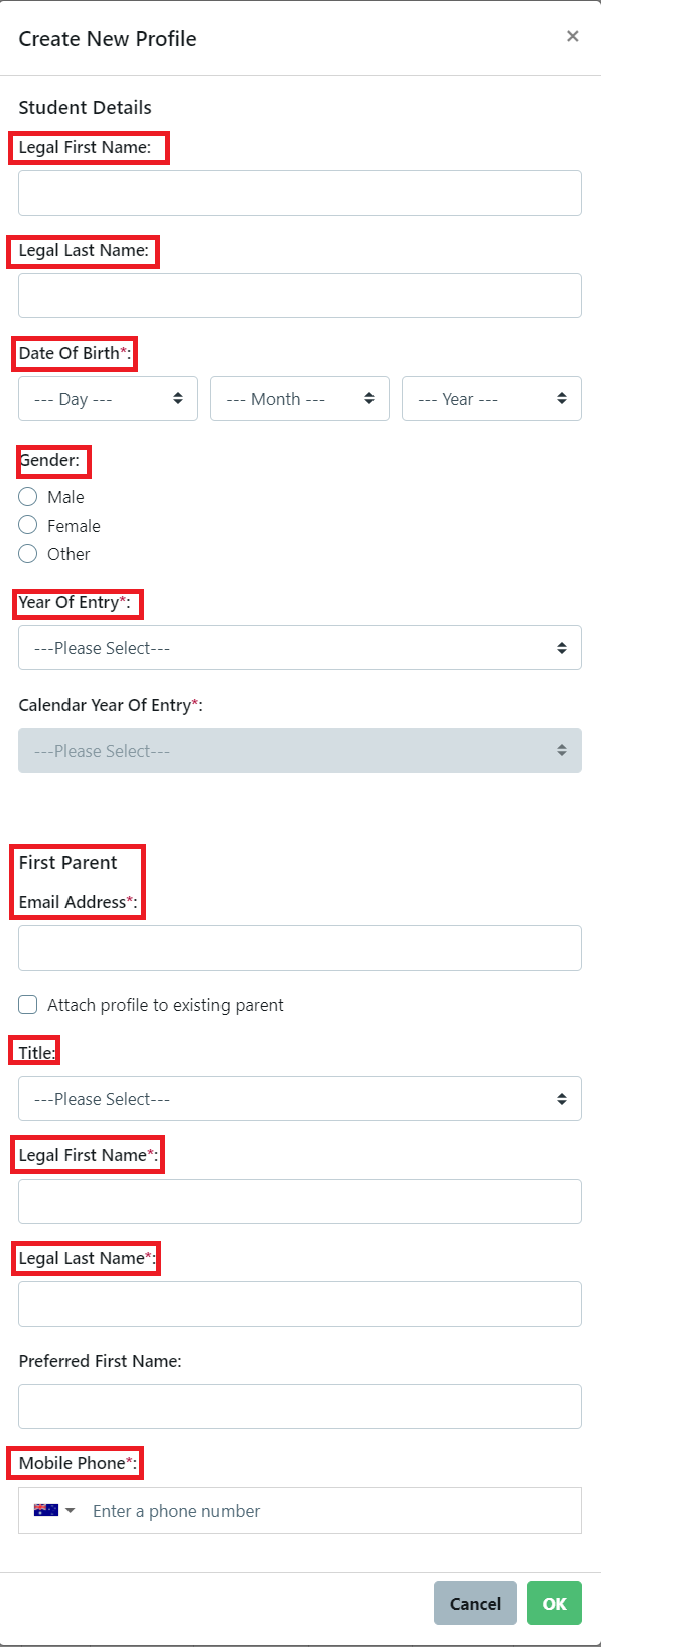Open the parent Title dropdown
Screen dimensions: 683x1647
(x=299, y=1098)
